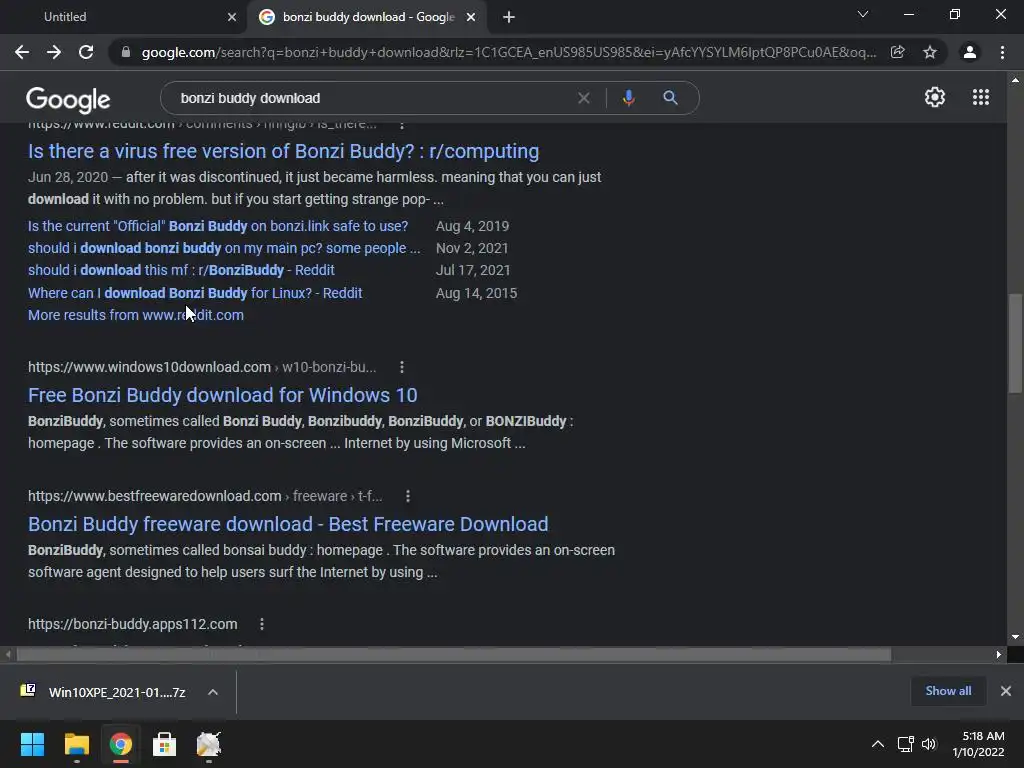Open the virus free Bonzi Buddy Reddit result

pyautogui.click(x=283, y=151)
